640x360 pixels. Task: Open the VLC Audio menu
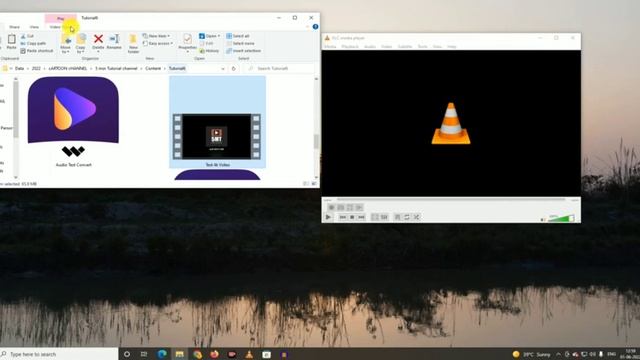pos(370,47)
